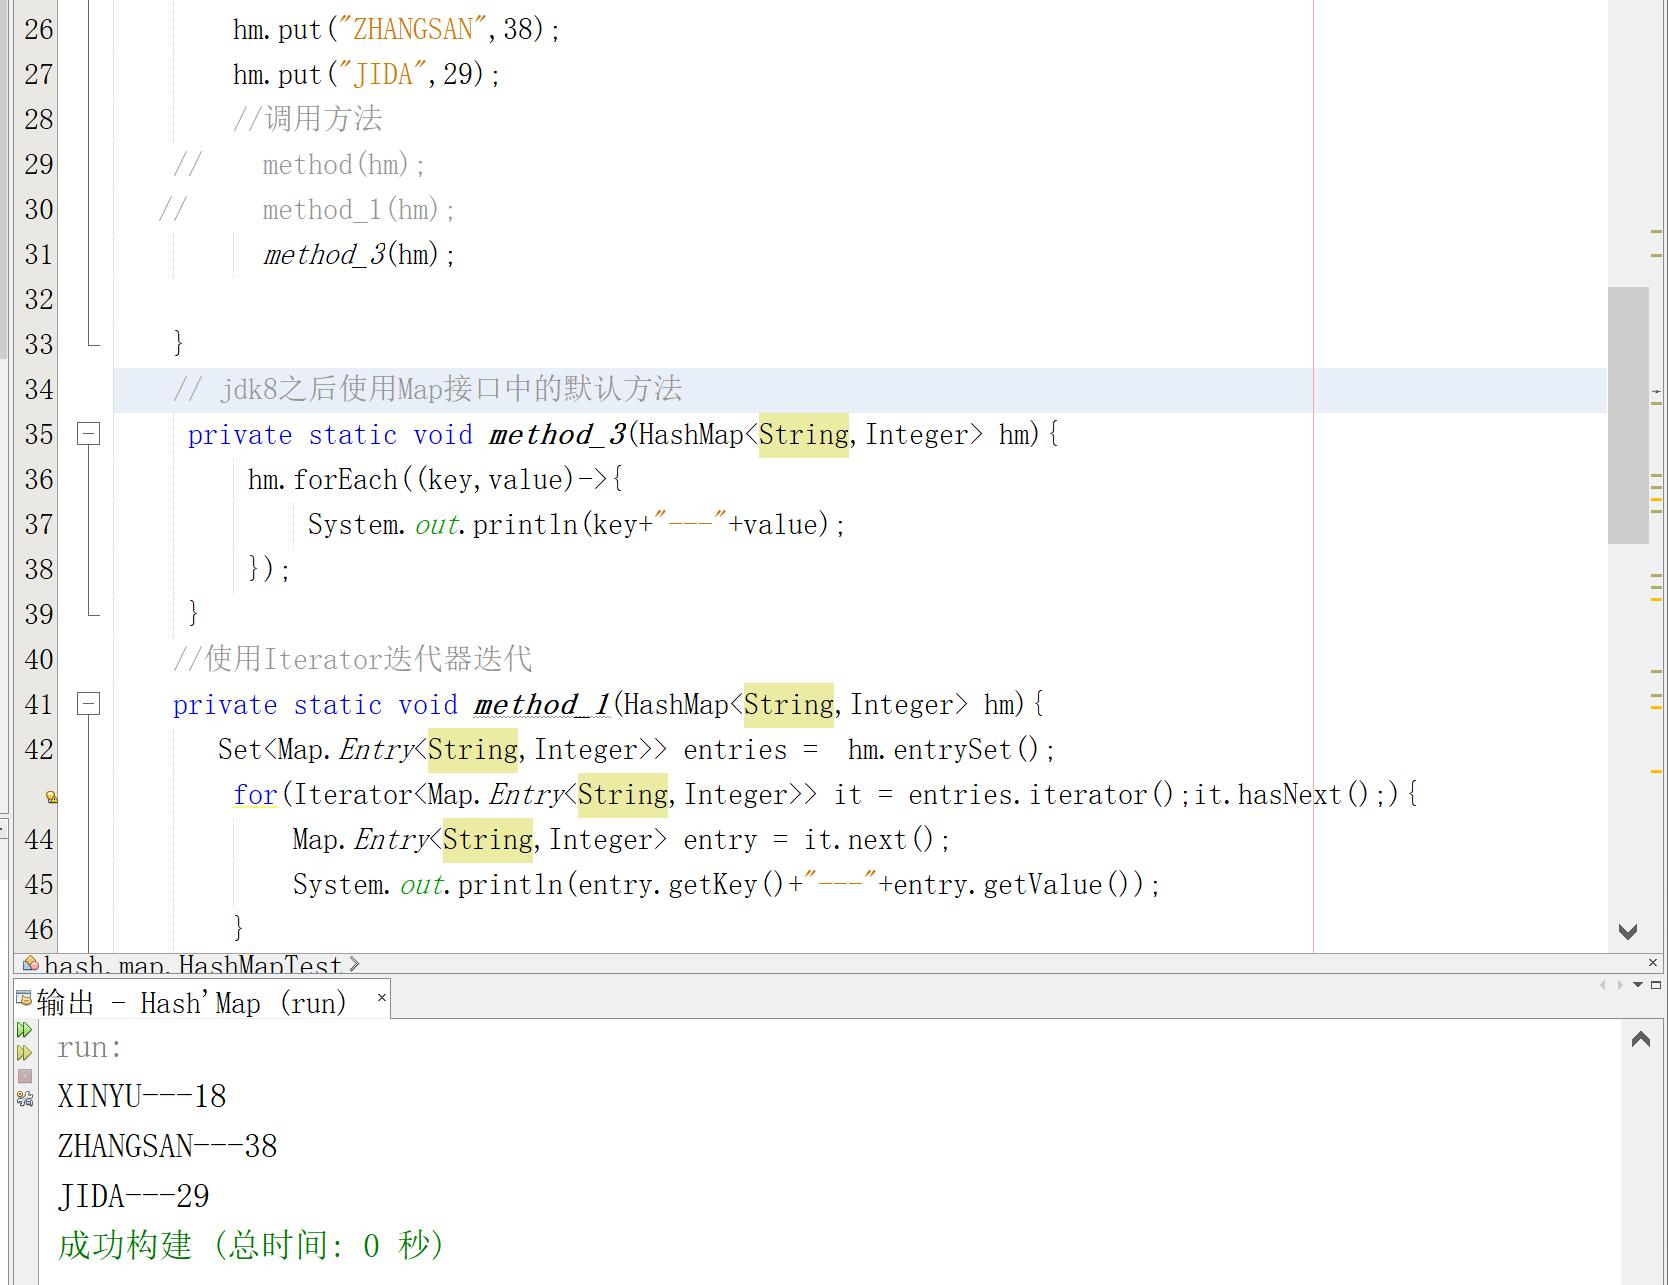Viewport: 1668px width, 1285px height.
Task: Click hash.map.HashMapTest breadcrumb item
Action: [193, 965]
